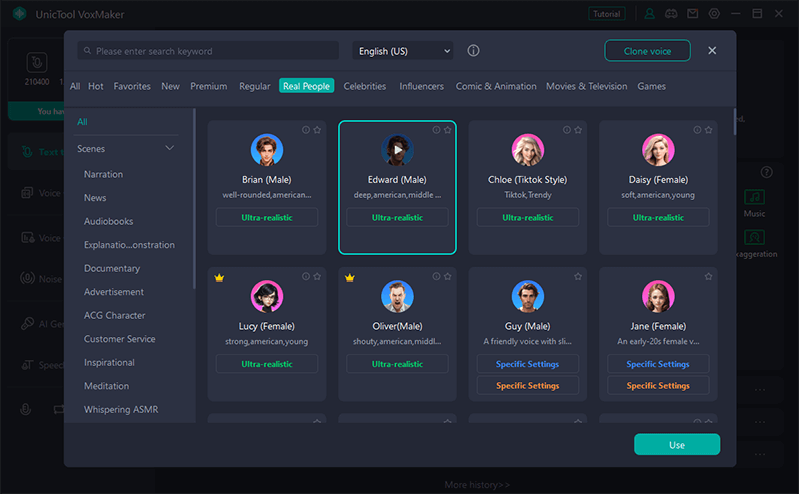Open info icon on Oliver(Male) card
Screen dimensions: 799x494
tap(436, 276)
